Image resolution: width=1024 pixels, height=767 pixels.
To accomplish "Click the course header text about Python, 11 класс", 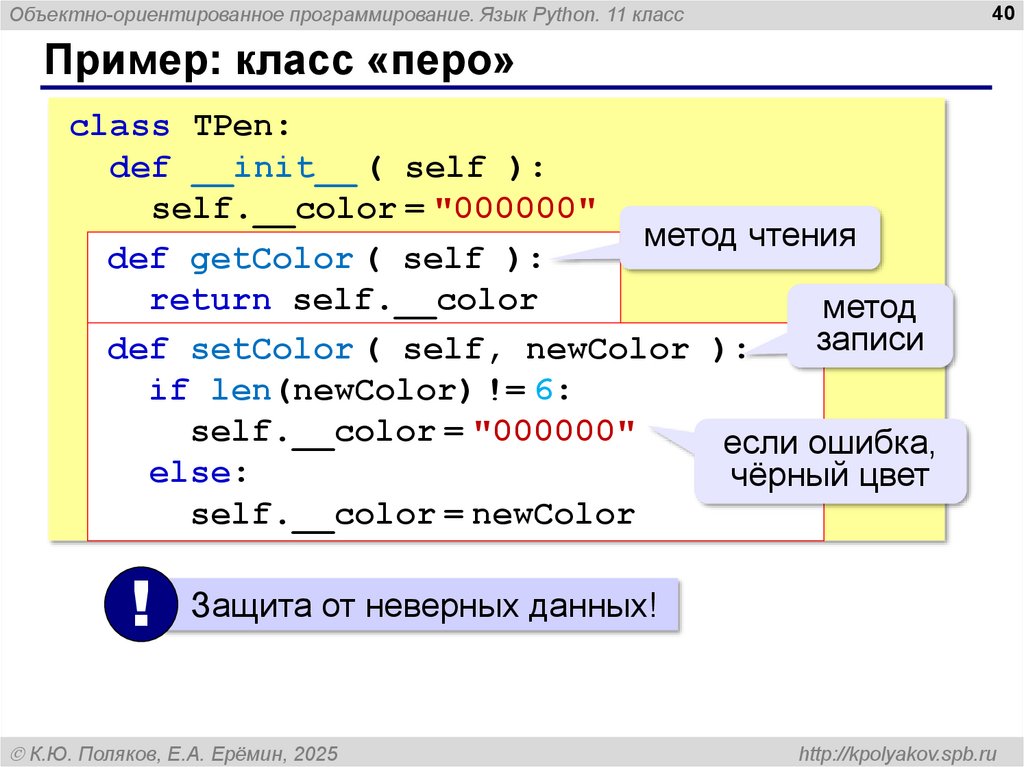I will (x=347, y=15).
